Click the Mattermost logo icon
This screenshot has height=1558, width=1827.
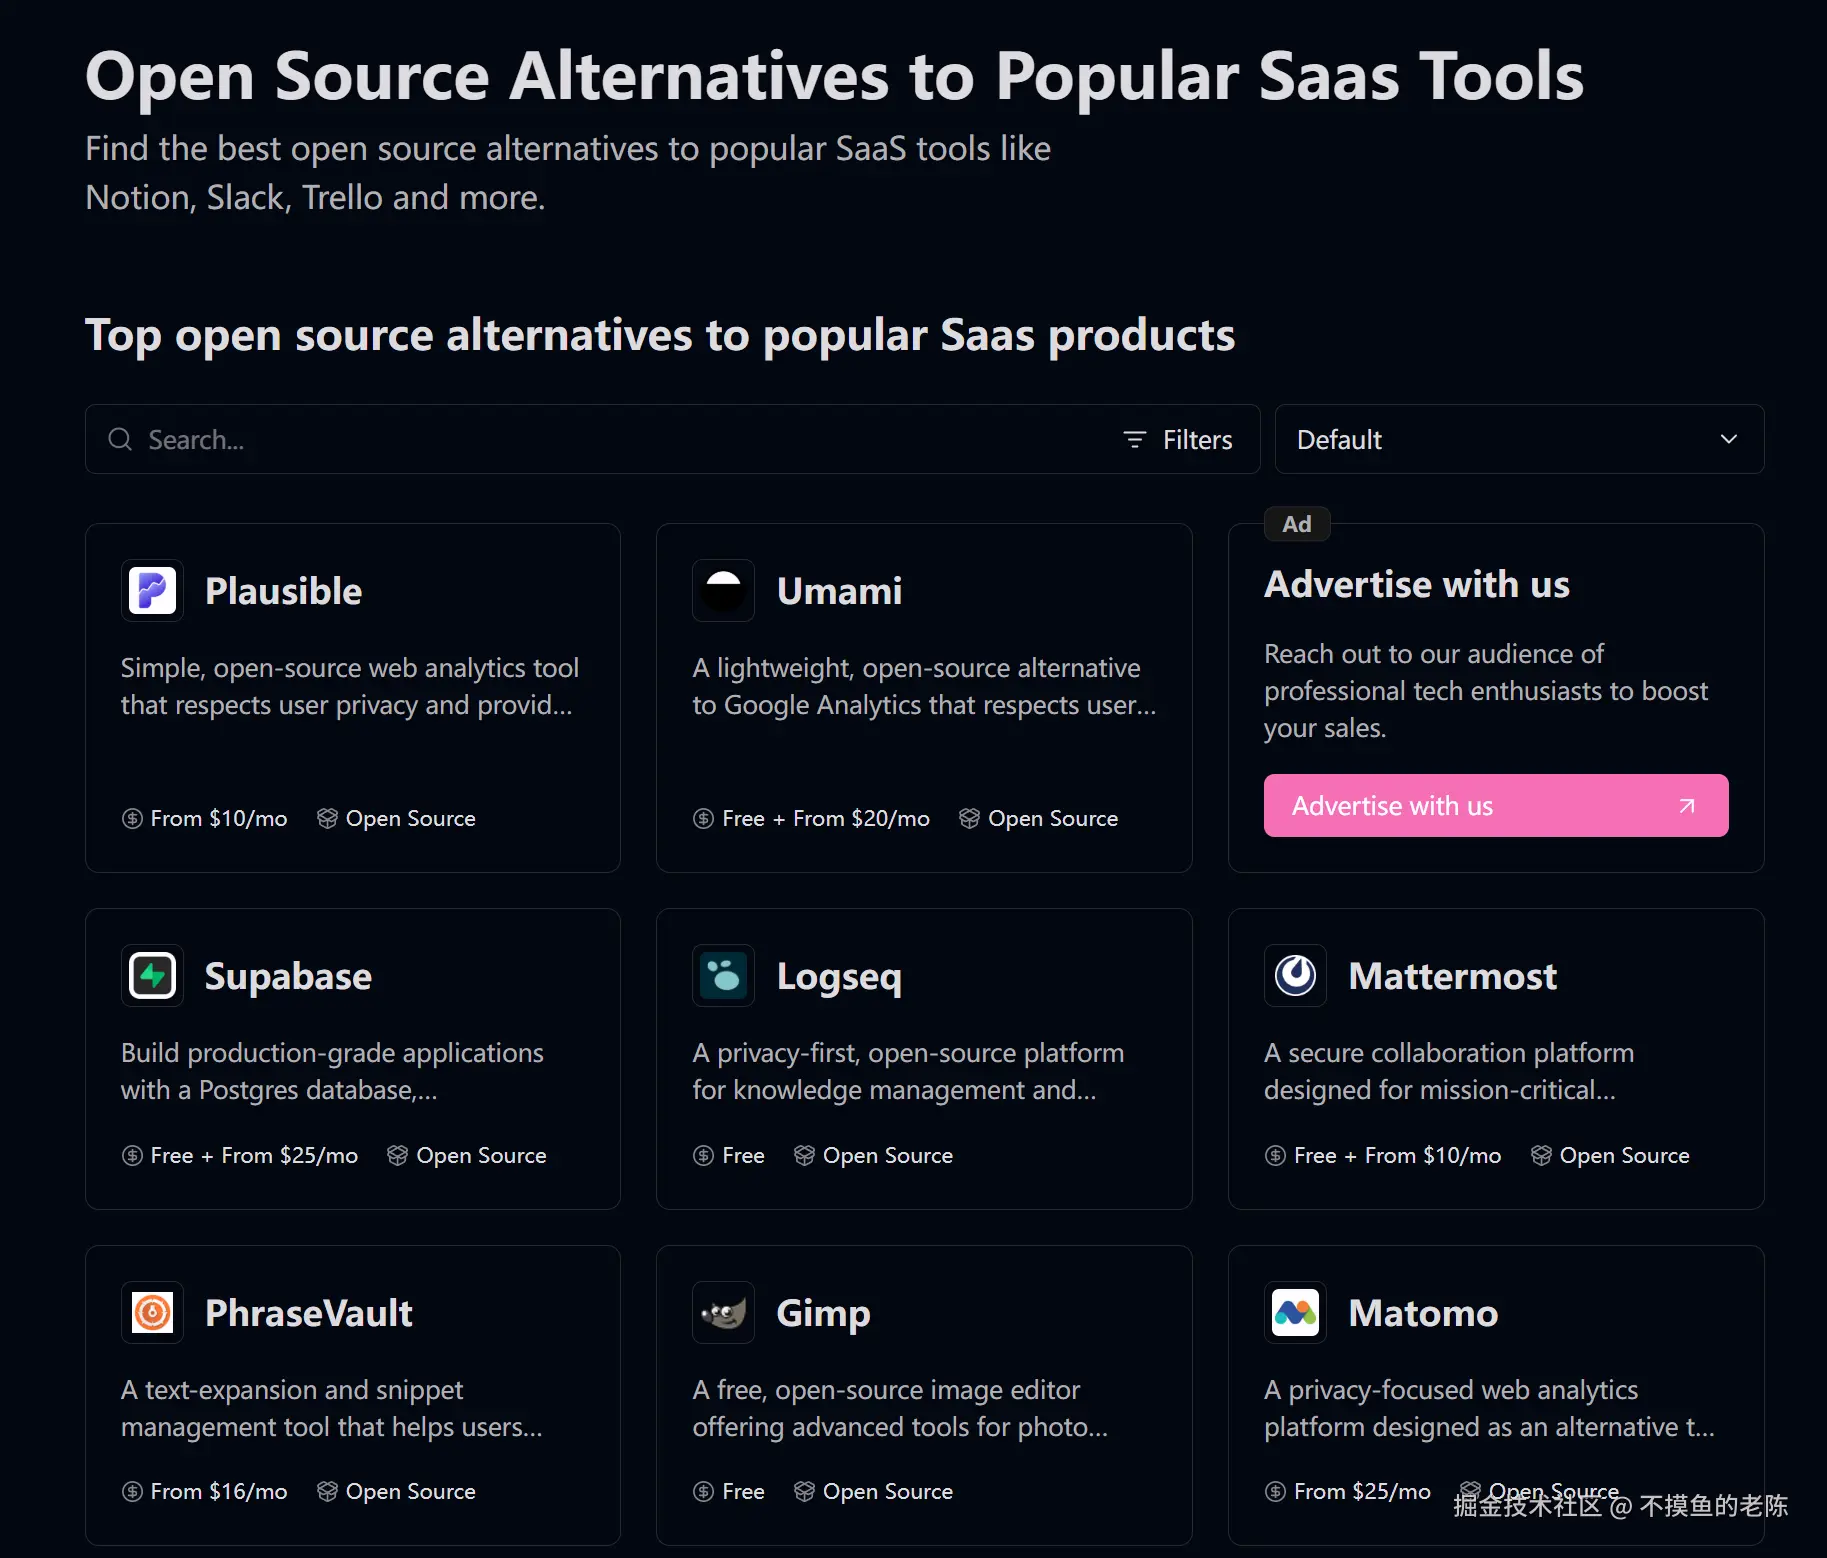[x=1295, y=976]
